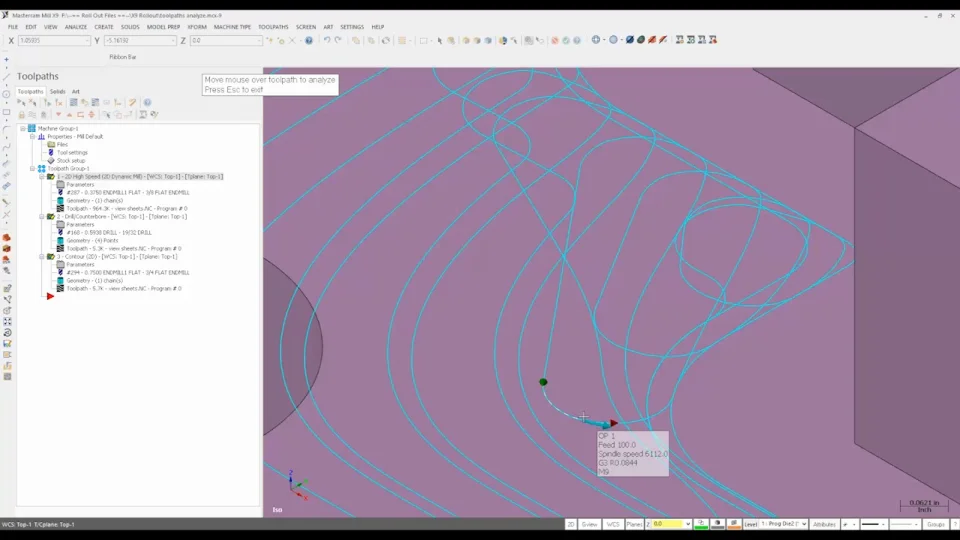The image size is (960, 540).
Task: Toggle the 2D button in the status bar
Action: [571, 524]
